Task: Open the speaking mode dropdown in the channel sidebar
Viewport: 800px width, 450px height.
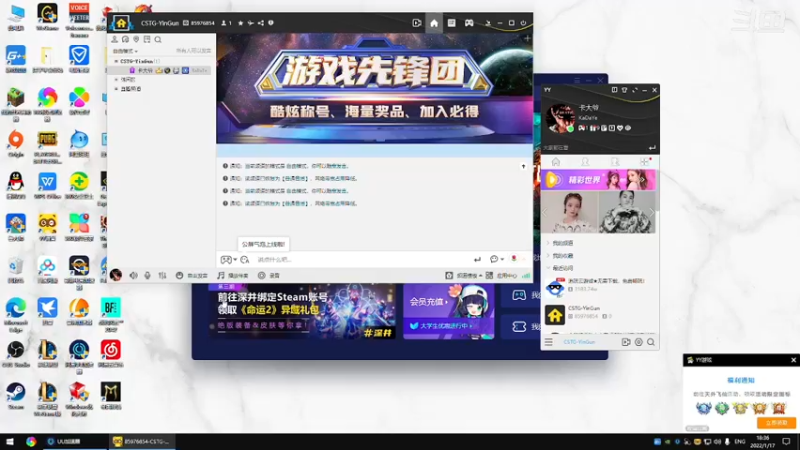Action: coord(125,51)
